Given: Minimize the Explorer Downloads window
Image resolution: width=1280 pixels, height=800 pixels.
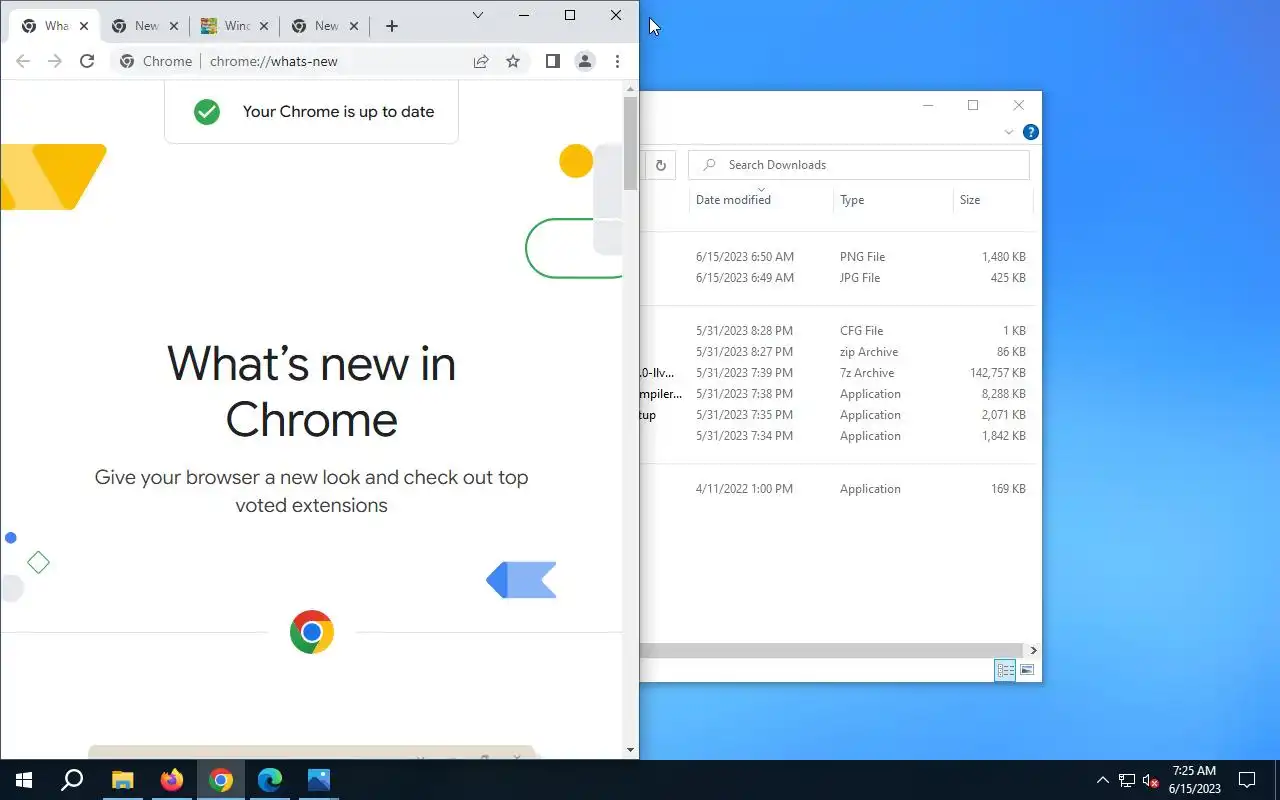Looking at the screenshot, I should (x=928, y=105).
